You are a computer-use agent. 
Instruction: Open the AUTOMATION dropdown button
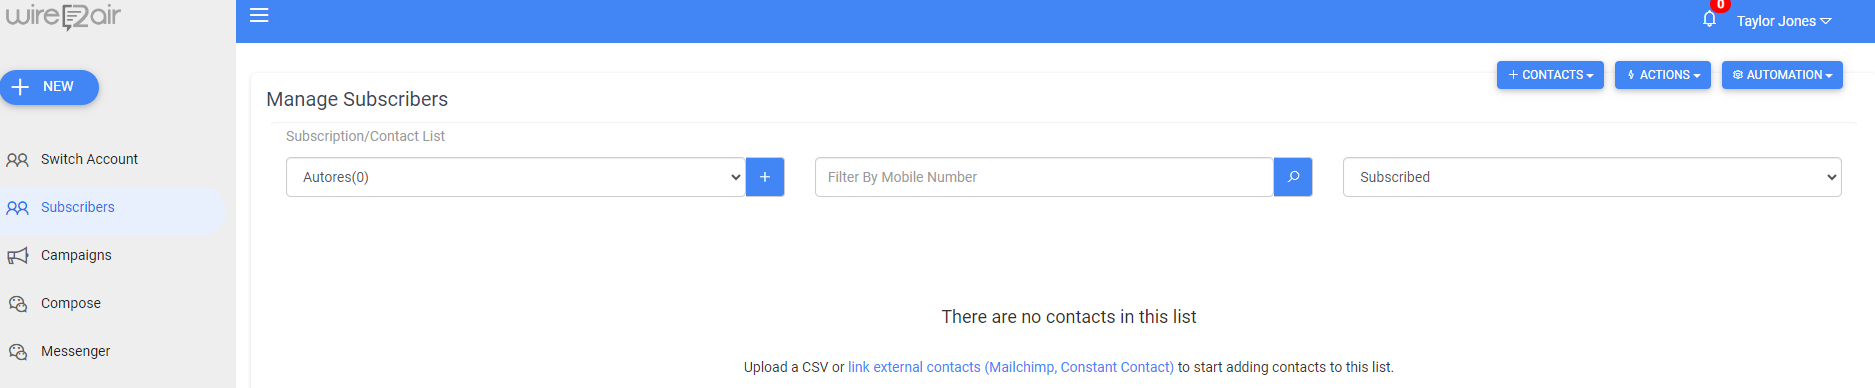1782,75
